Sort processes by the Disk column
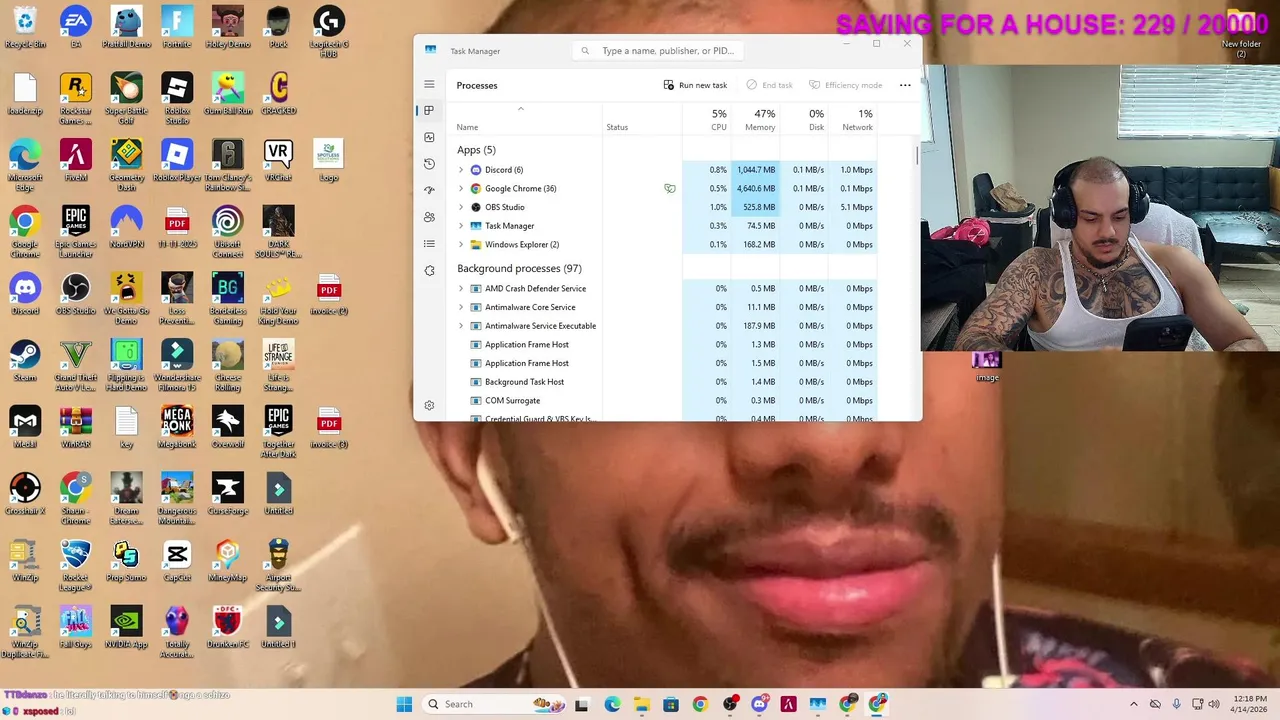The height and width of the screenshot is (720, 1280). coord(816,120)
